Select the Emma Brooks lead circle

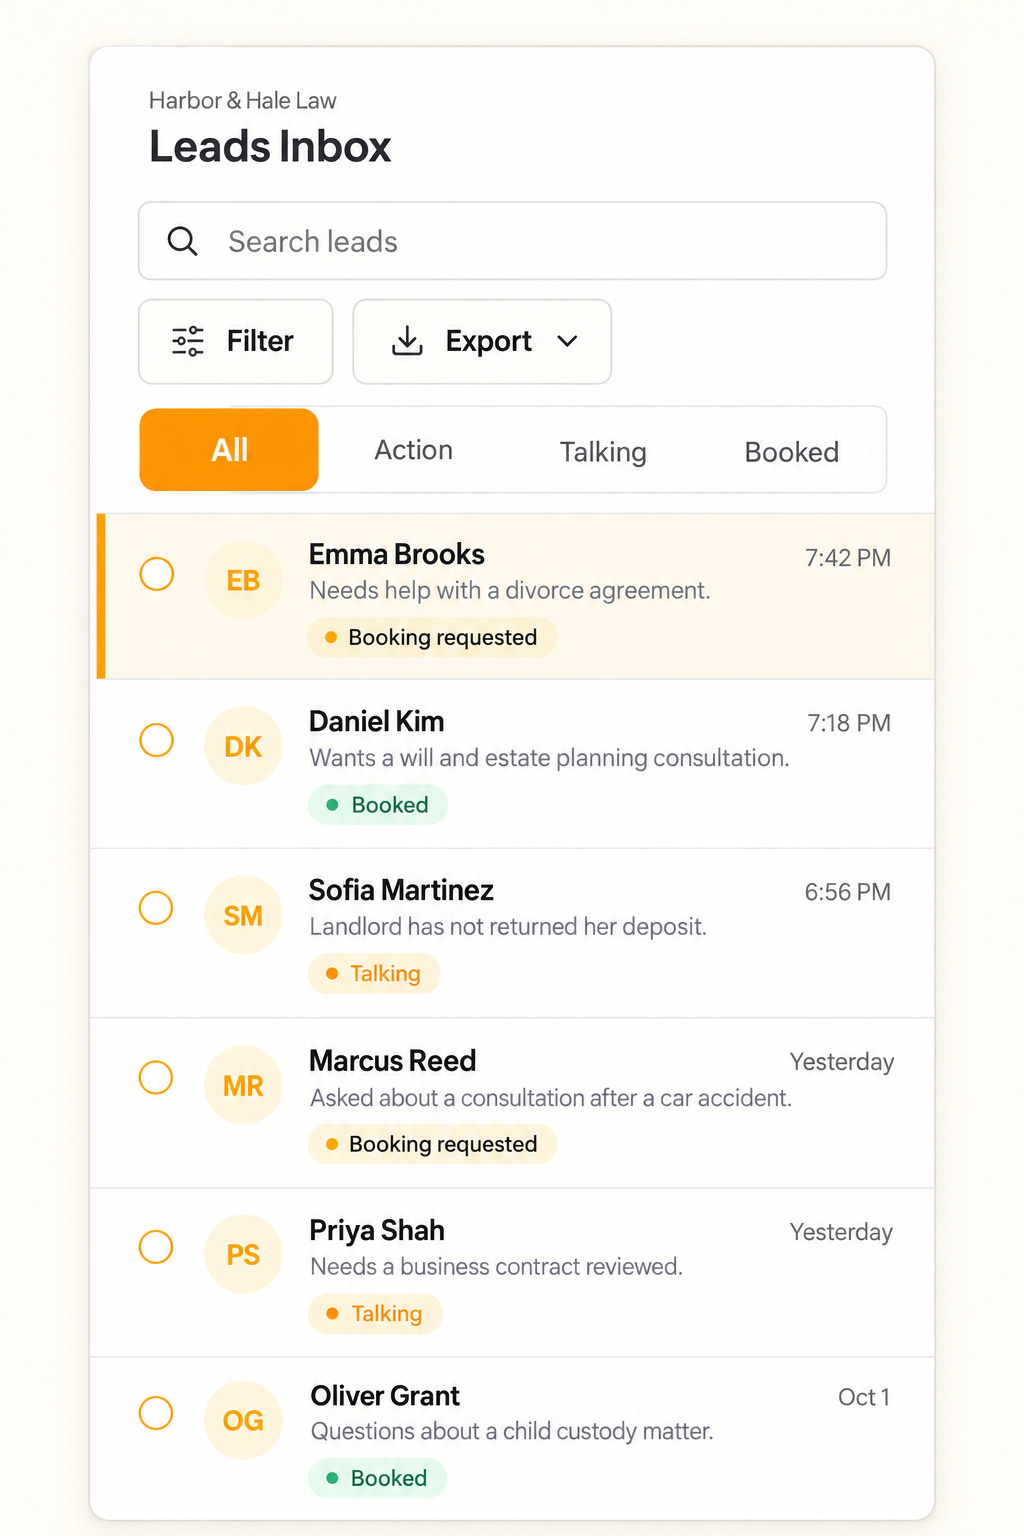click(156, 574)
